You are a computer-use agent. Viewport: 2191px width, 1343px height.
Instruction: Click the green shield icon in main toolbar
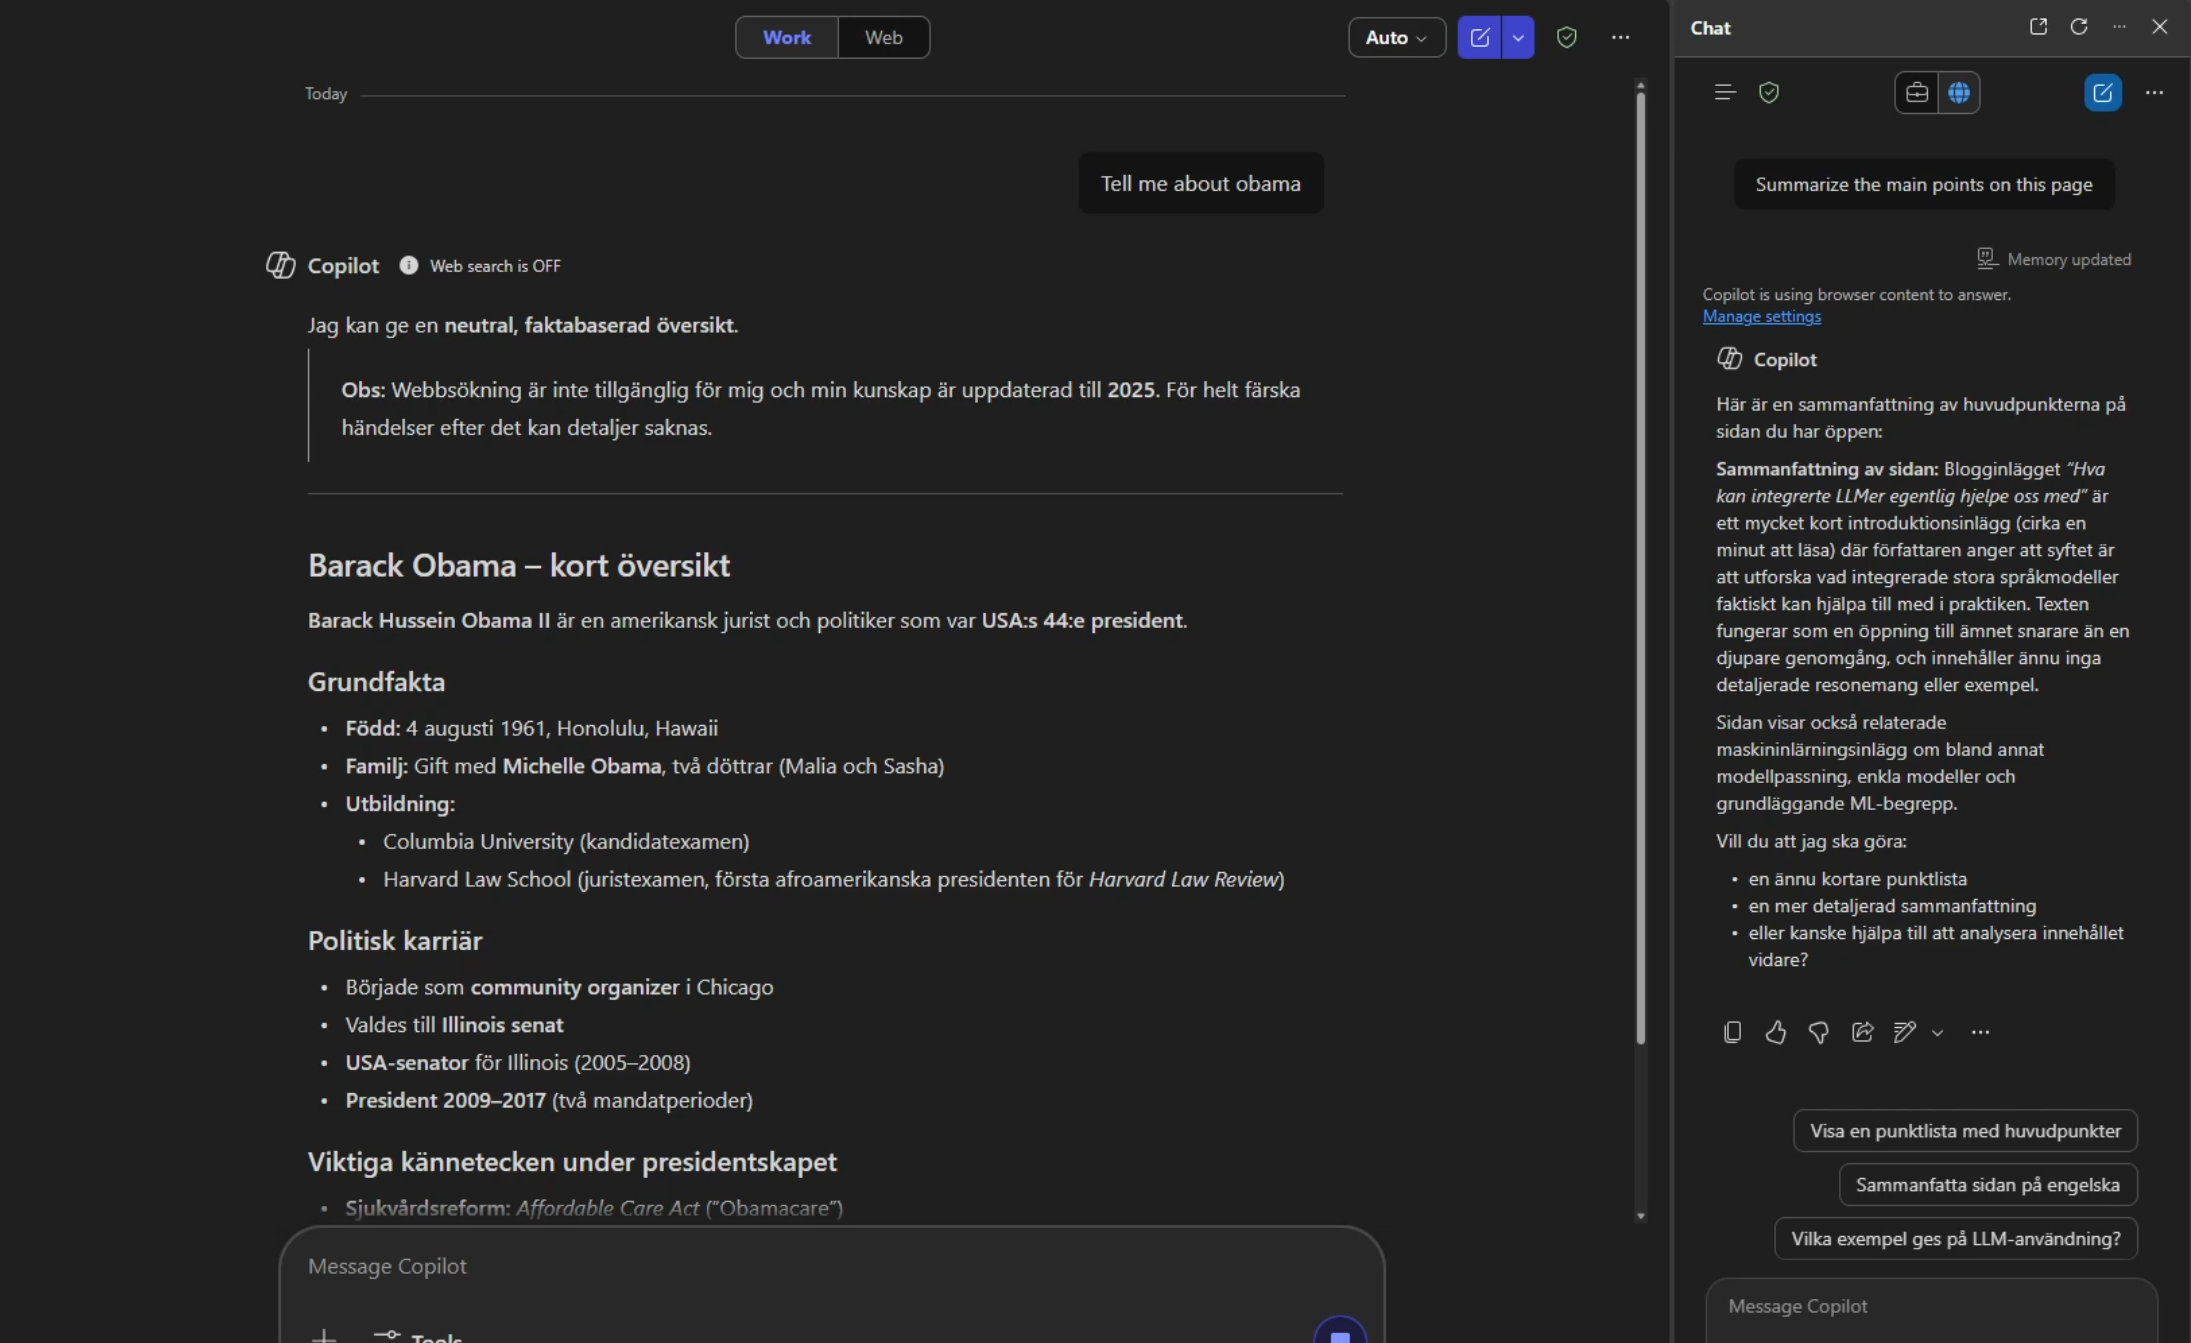(1567, 37)
